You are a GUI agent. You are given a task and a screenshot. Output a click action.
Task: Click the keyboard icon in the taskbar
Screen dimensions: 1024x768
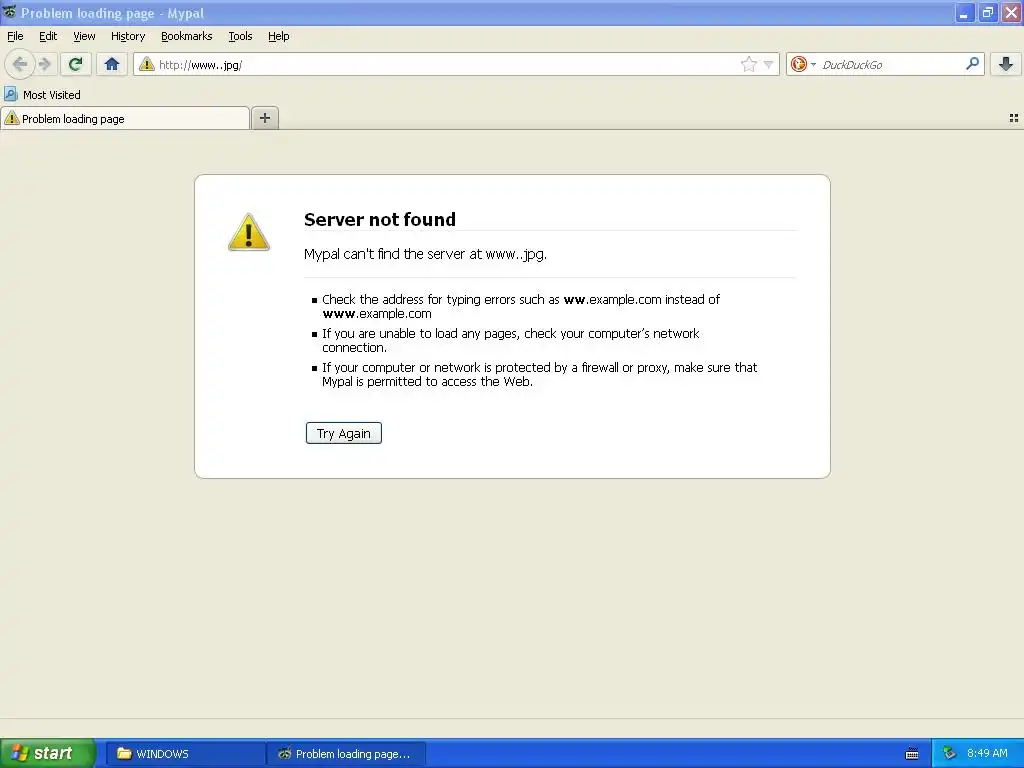(x=912, y=754)
